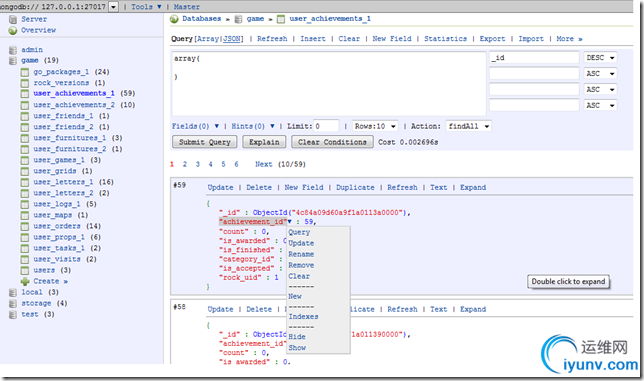Click the user_tasks_1 collection table icon
Screen dimensions: 644x381
25,248
